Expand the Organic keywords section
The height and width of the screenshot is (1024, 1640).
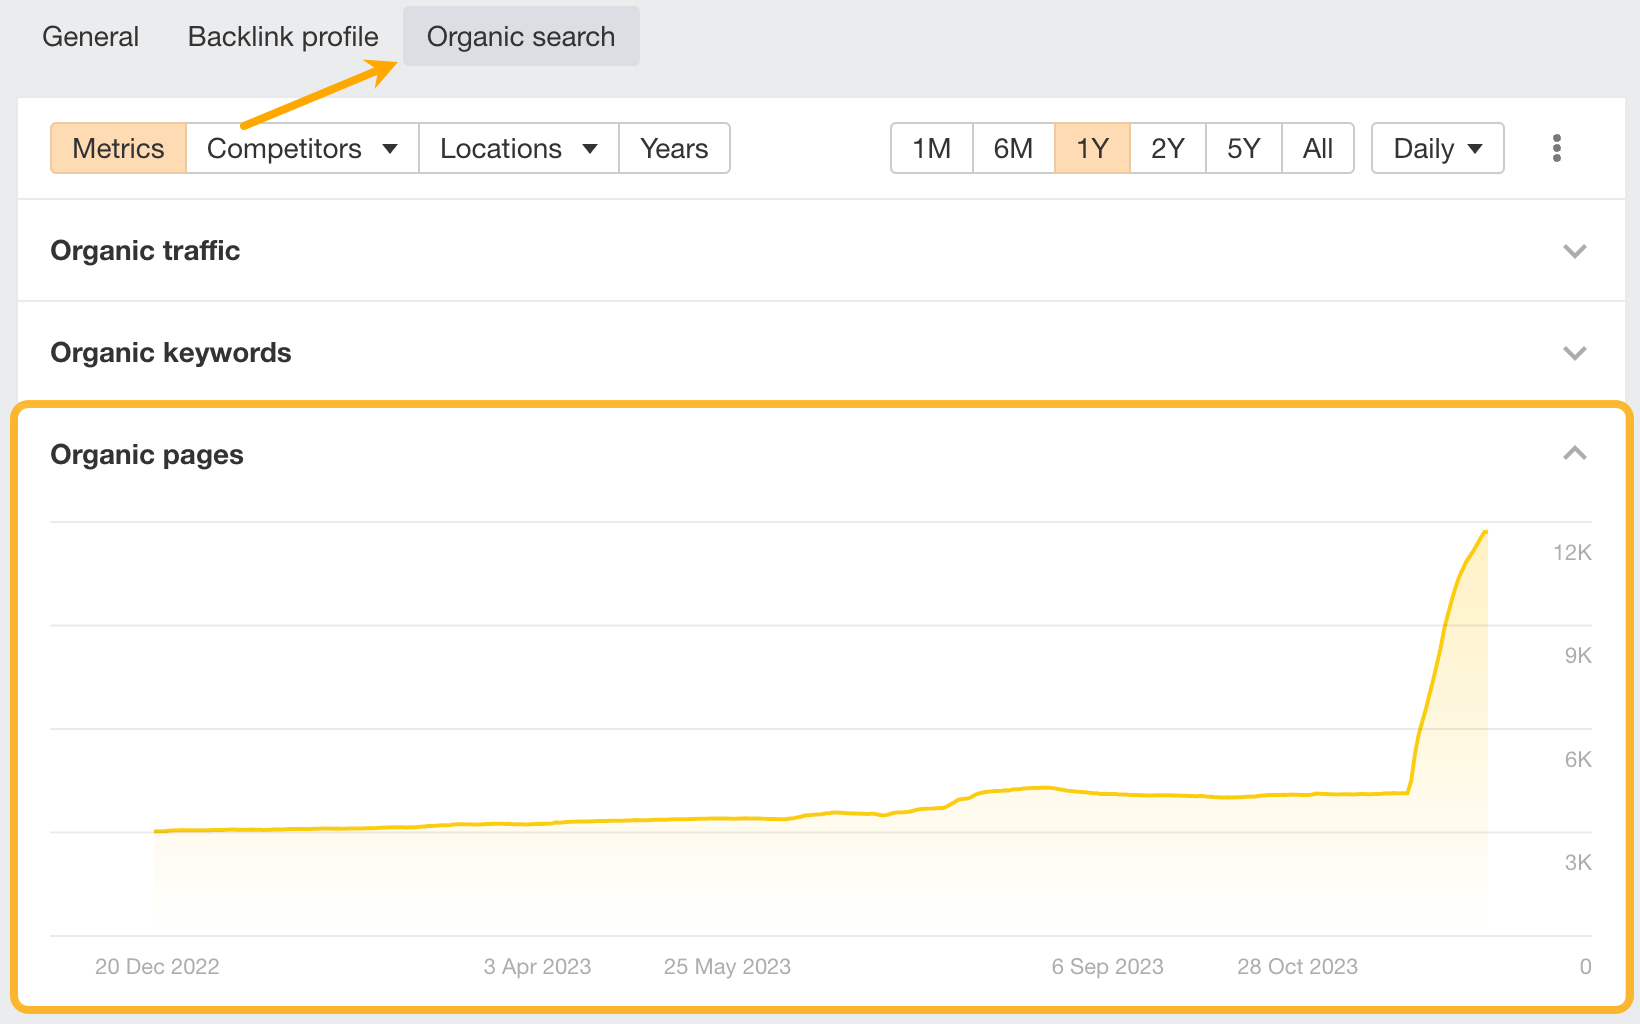coord(1575,353)
